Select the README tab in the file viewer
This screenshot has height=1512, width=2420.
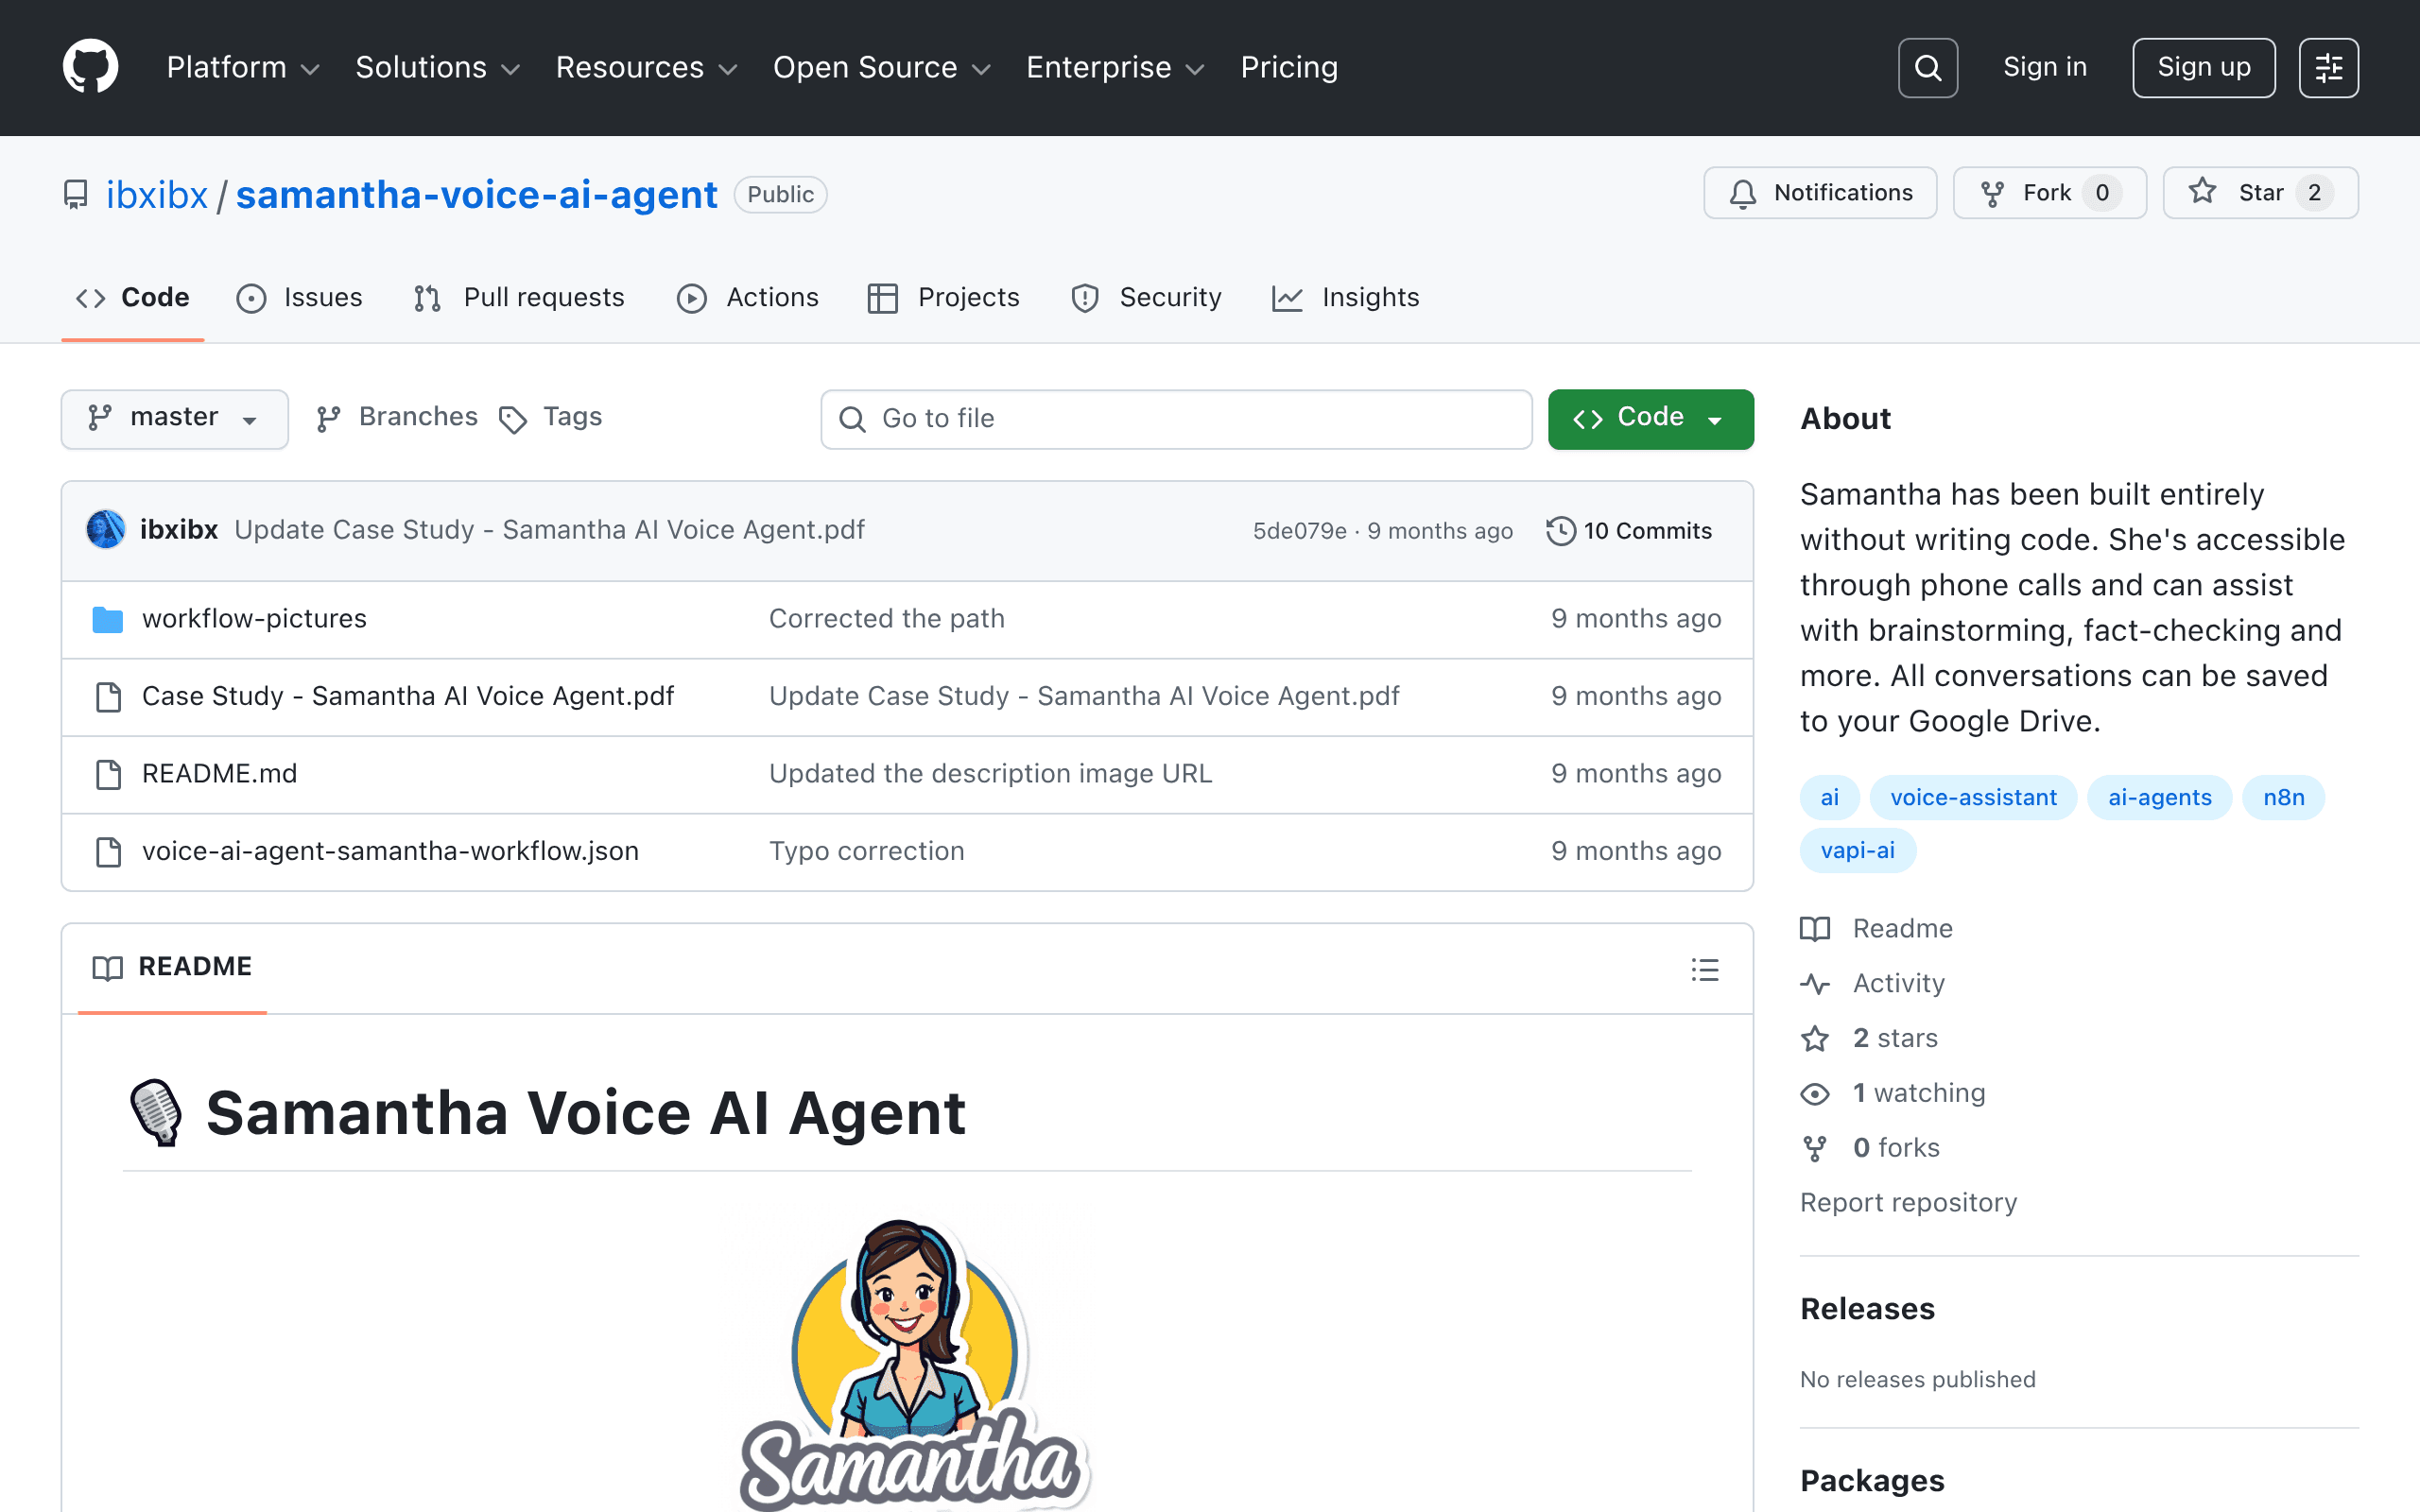[172, 968]
